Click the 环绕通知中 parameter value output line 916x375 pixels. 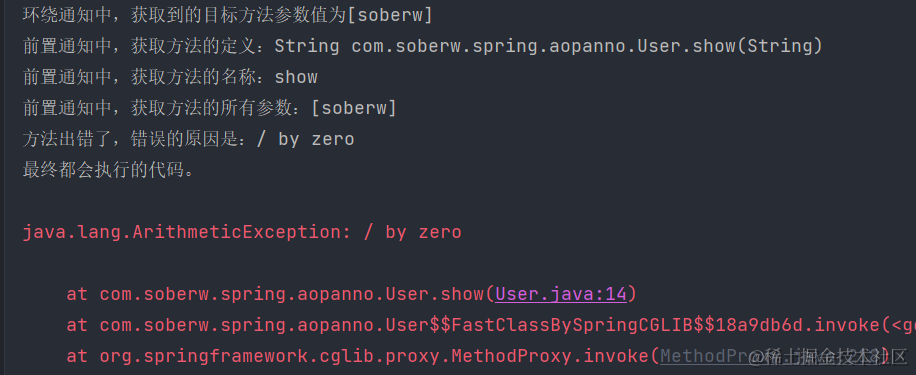[x=227, y=15]
